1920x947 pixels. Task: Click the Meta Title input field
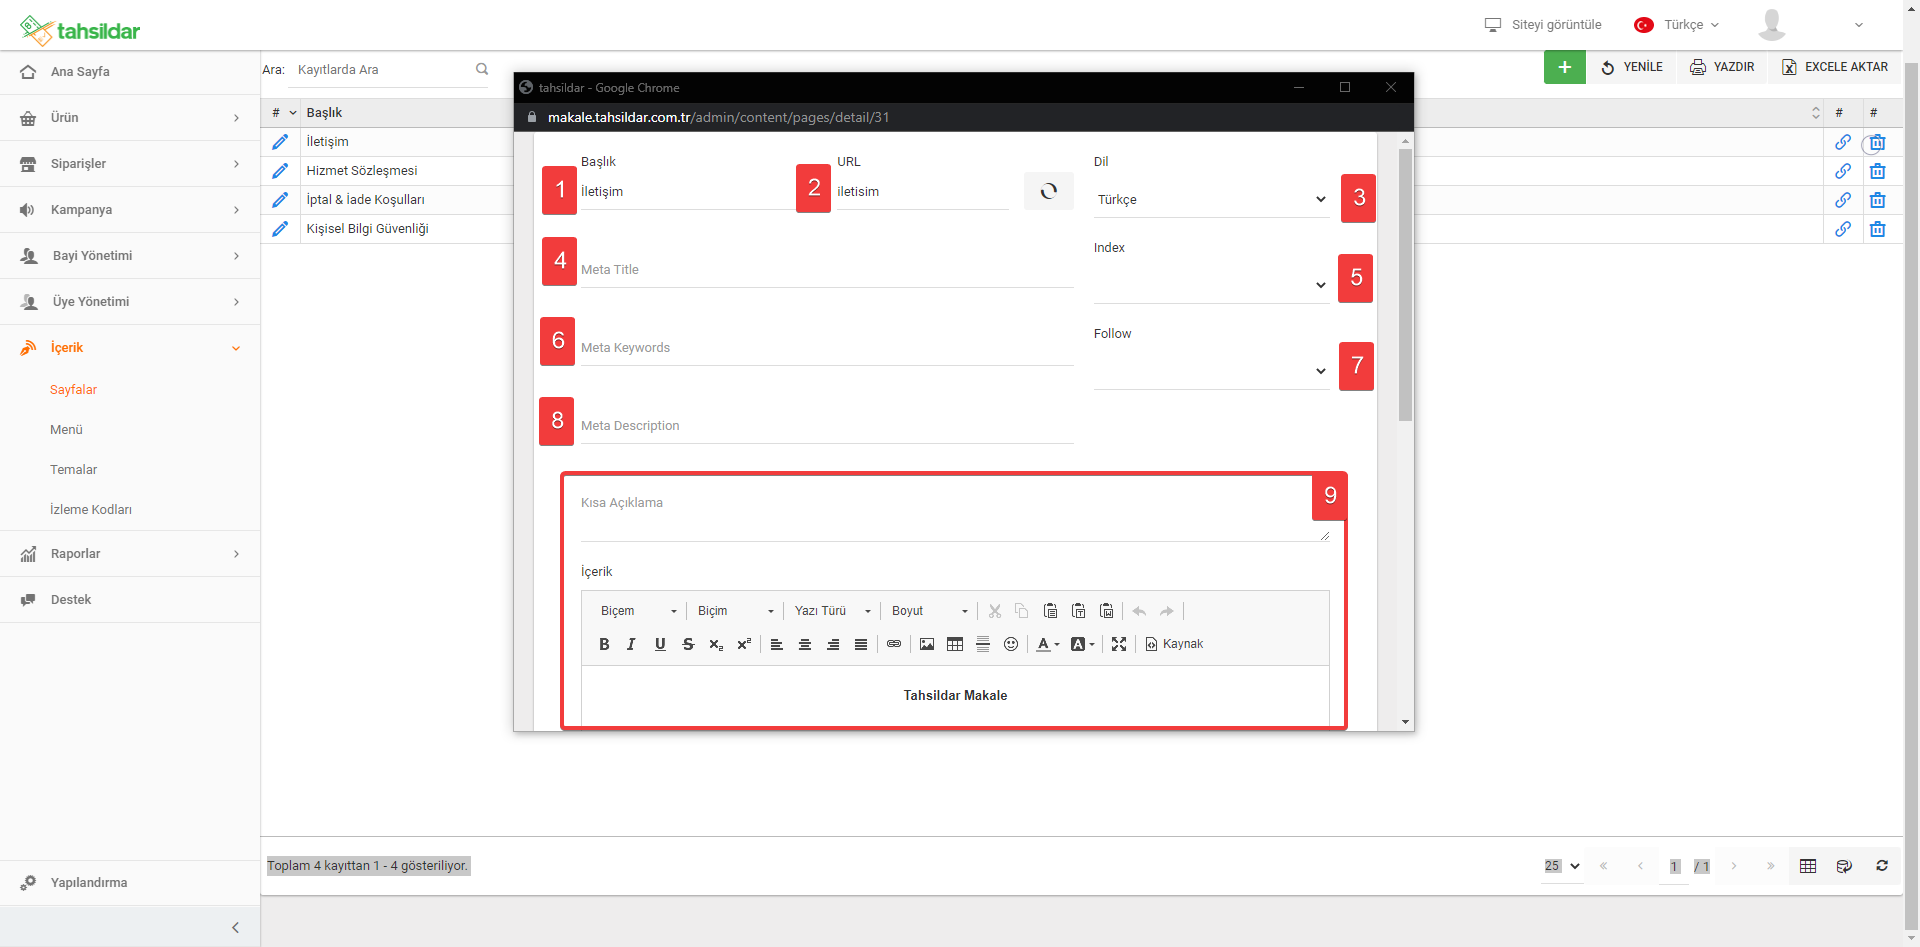point(827,270)
